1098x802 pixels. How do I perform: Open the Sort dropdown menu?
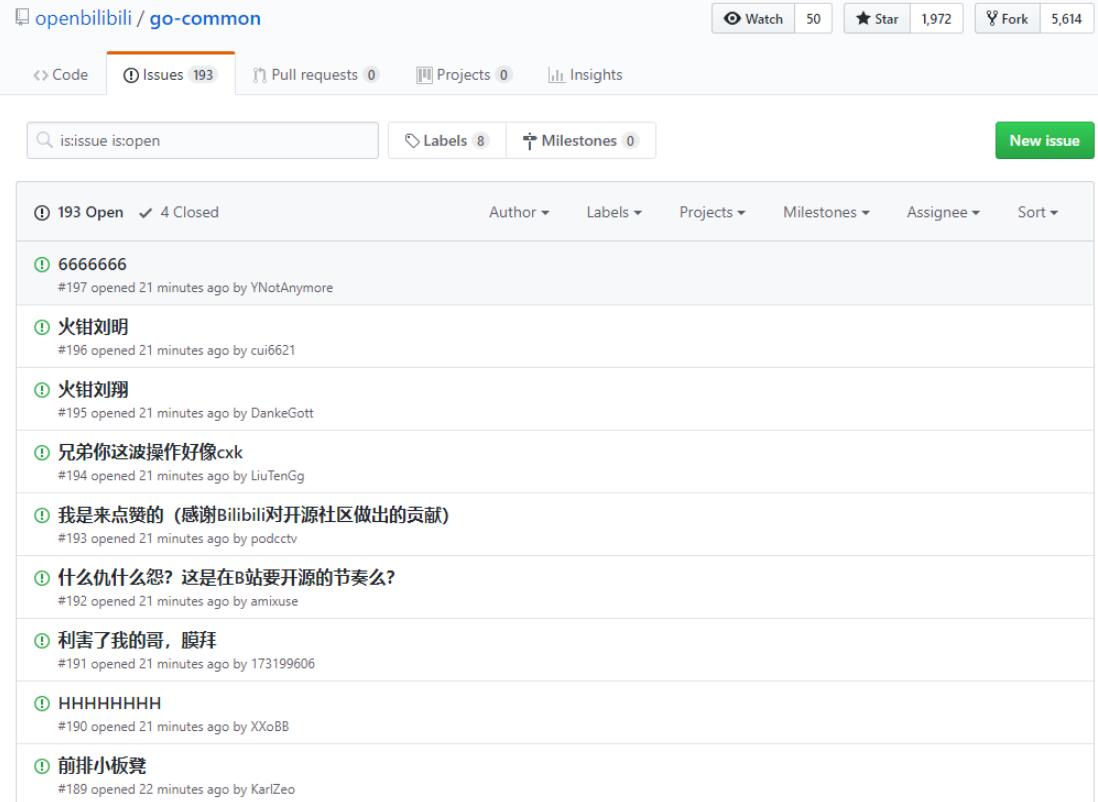[x=1037, y=212]
